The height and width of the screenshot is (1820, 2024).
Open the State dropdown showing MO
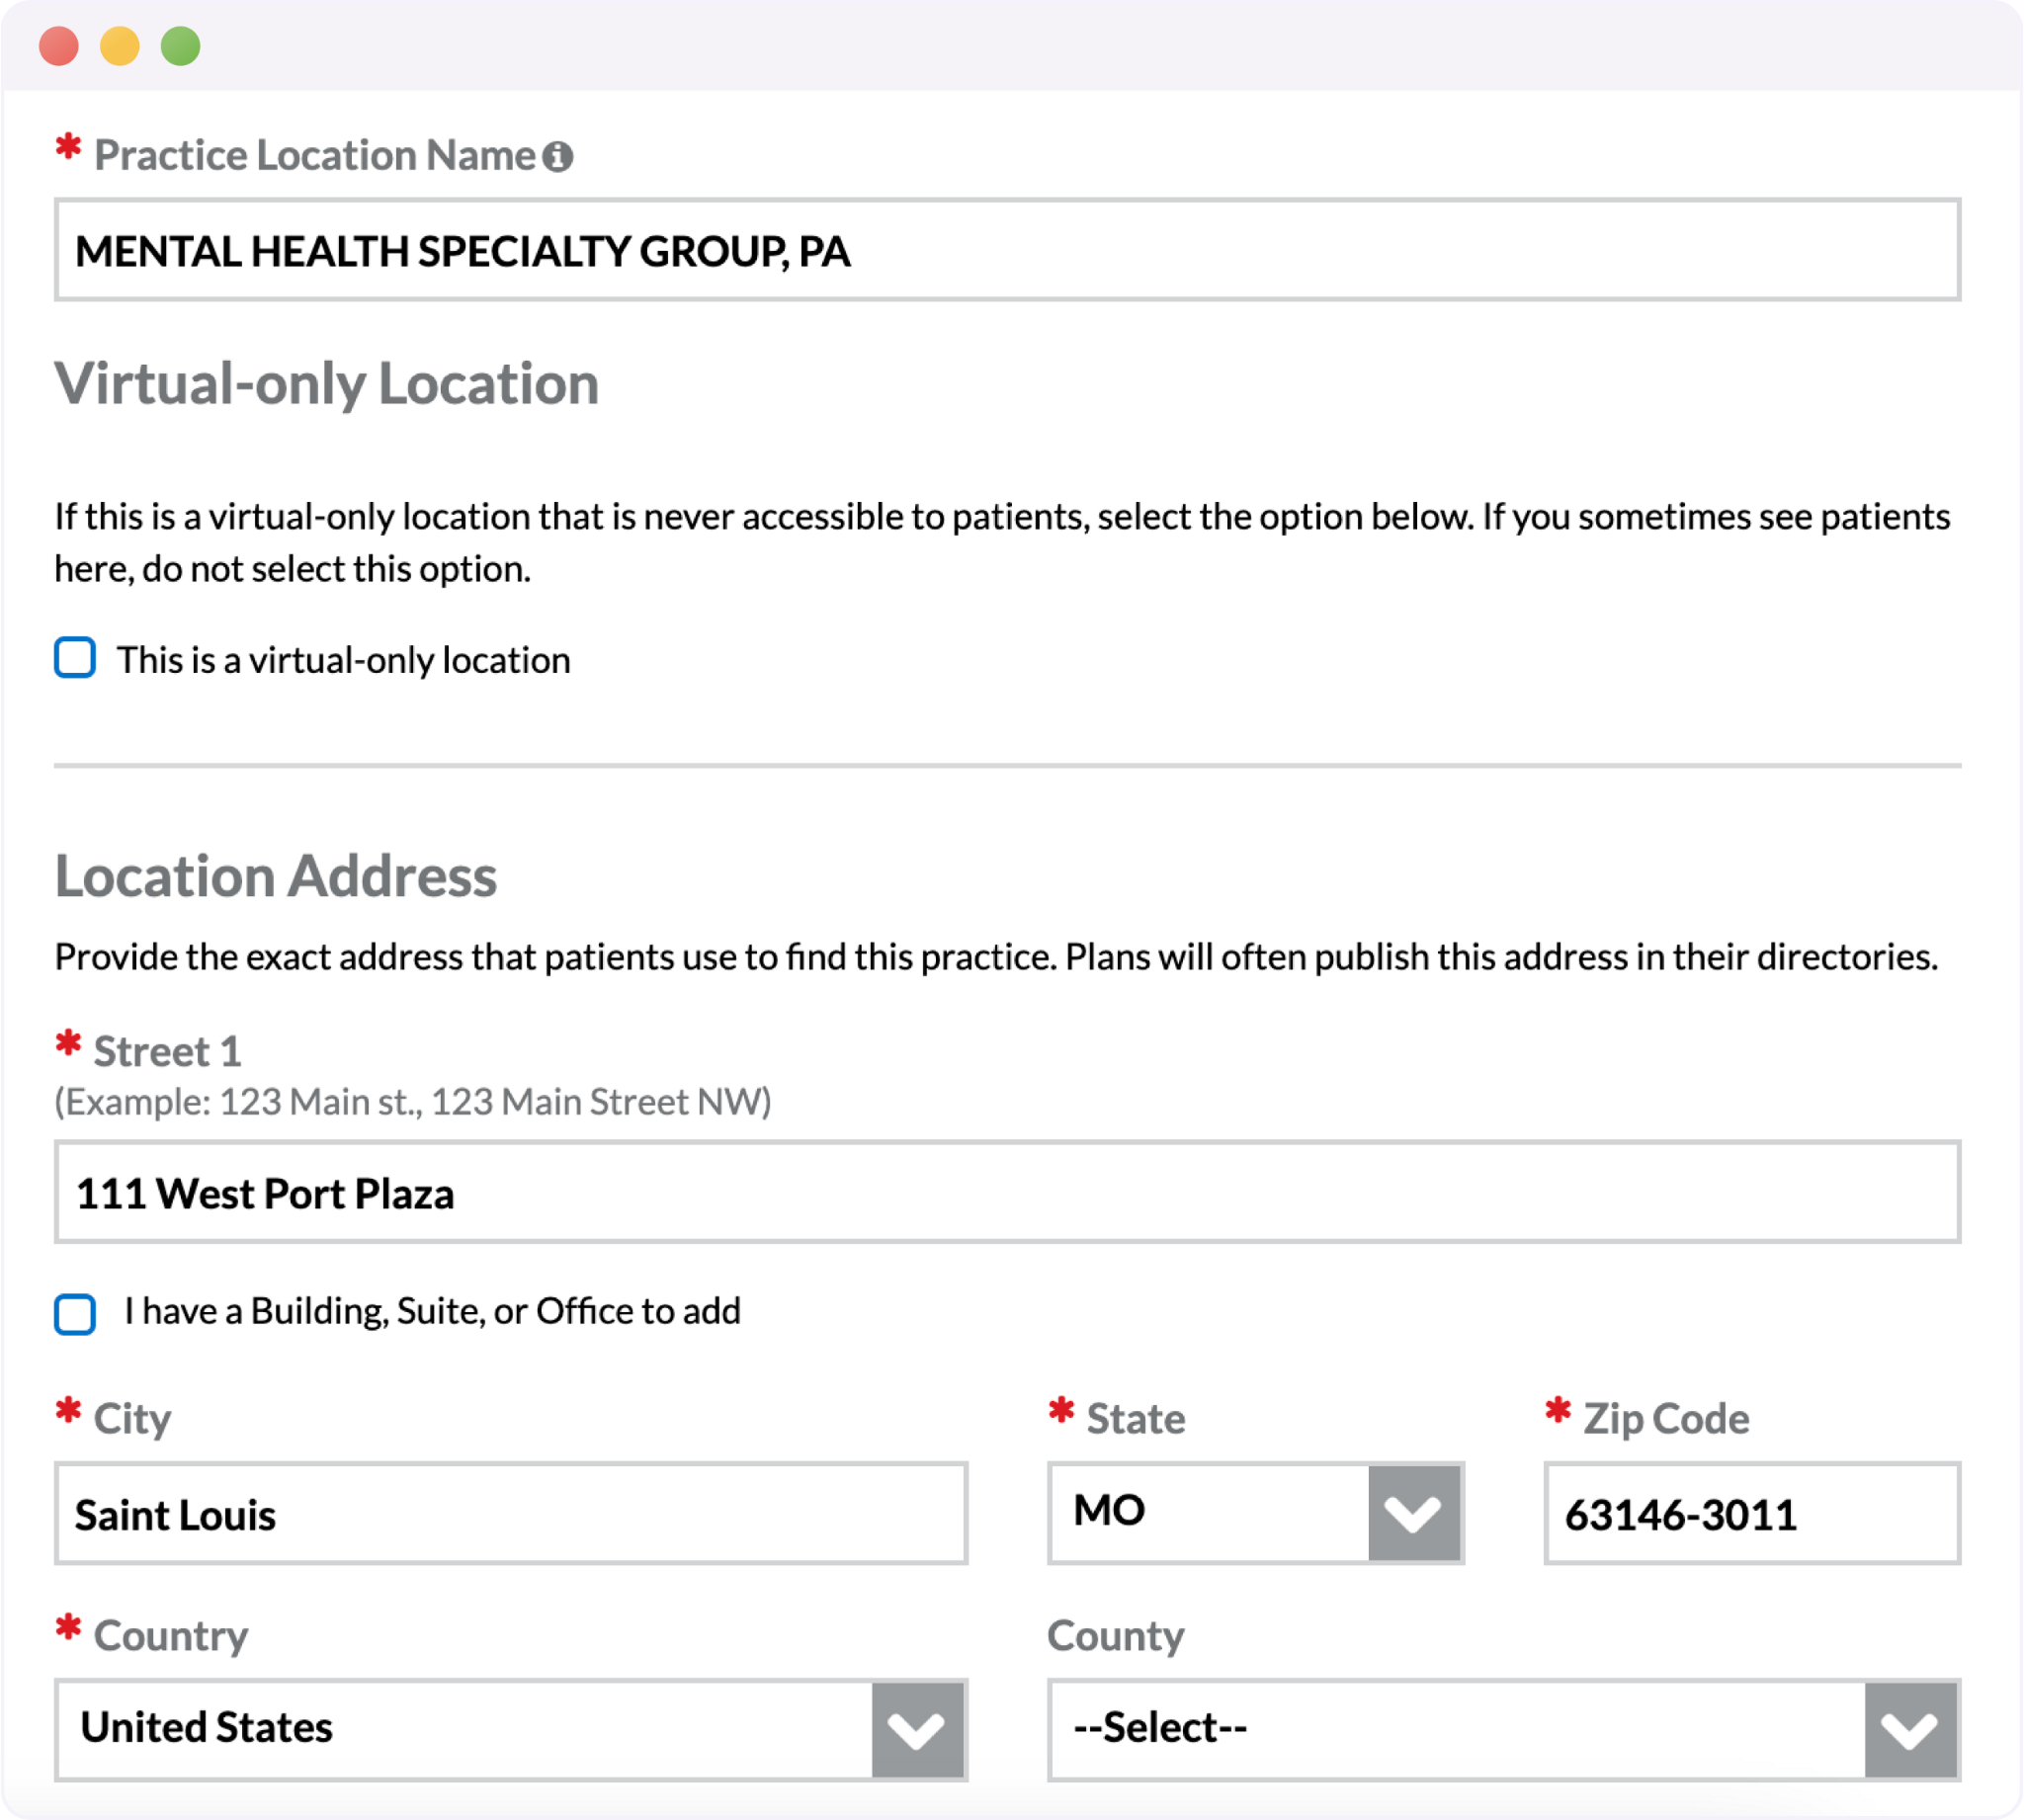[x=1255, y=1513]
